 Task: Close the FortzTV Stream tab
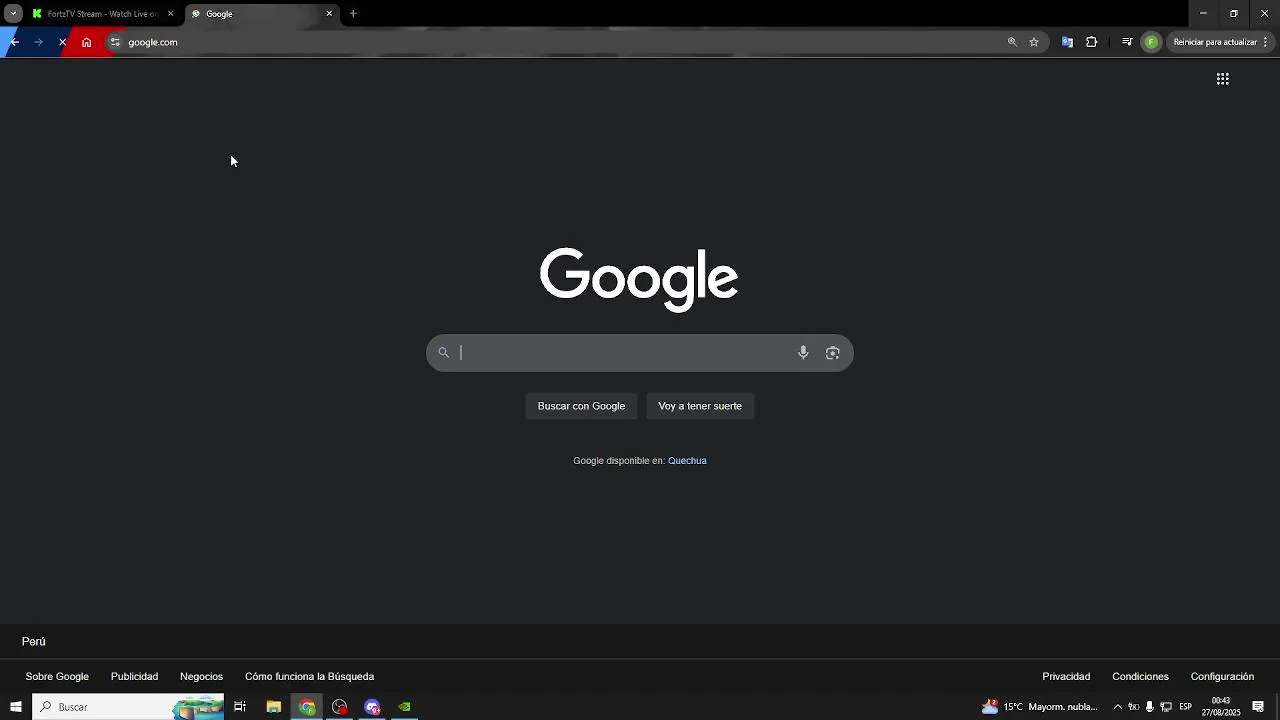coord(170,14)
